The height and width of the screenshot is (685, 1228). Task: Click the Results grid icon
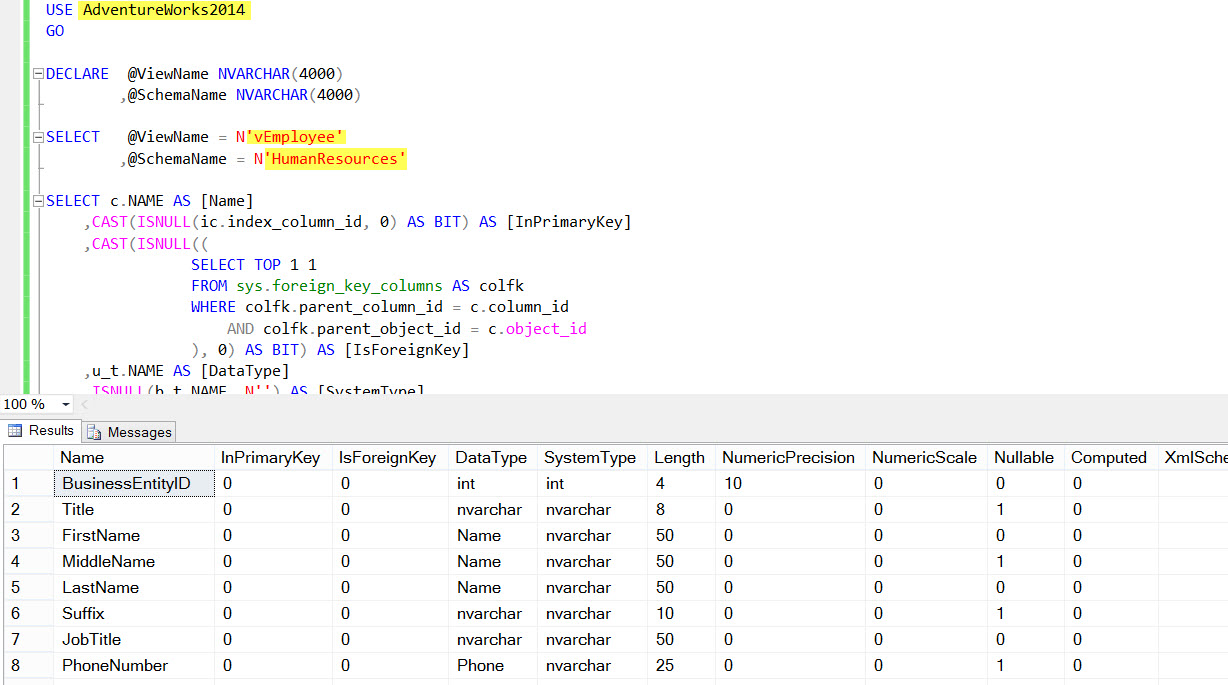(15, 431)
